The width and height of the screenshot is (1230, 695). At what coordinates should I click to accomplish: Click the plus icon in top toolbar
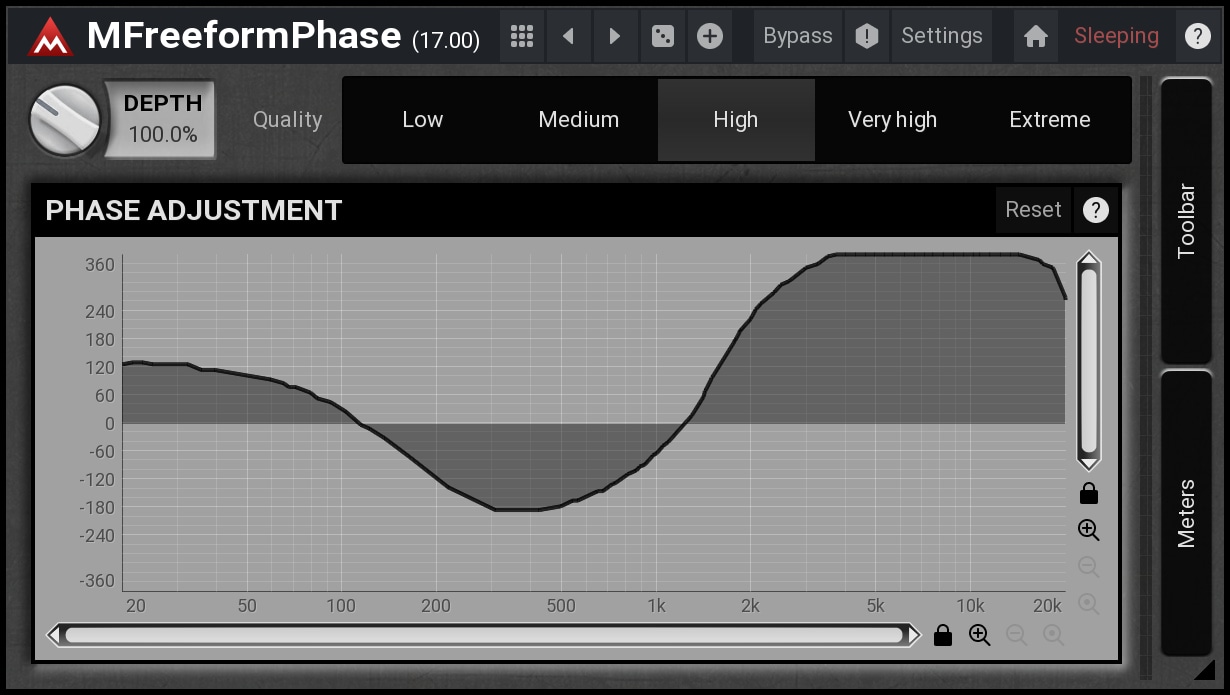click(x=709, y=36)
